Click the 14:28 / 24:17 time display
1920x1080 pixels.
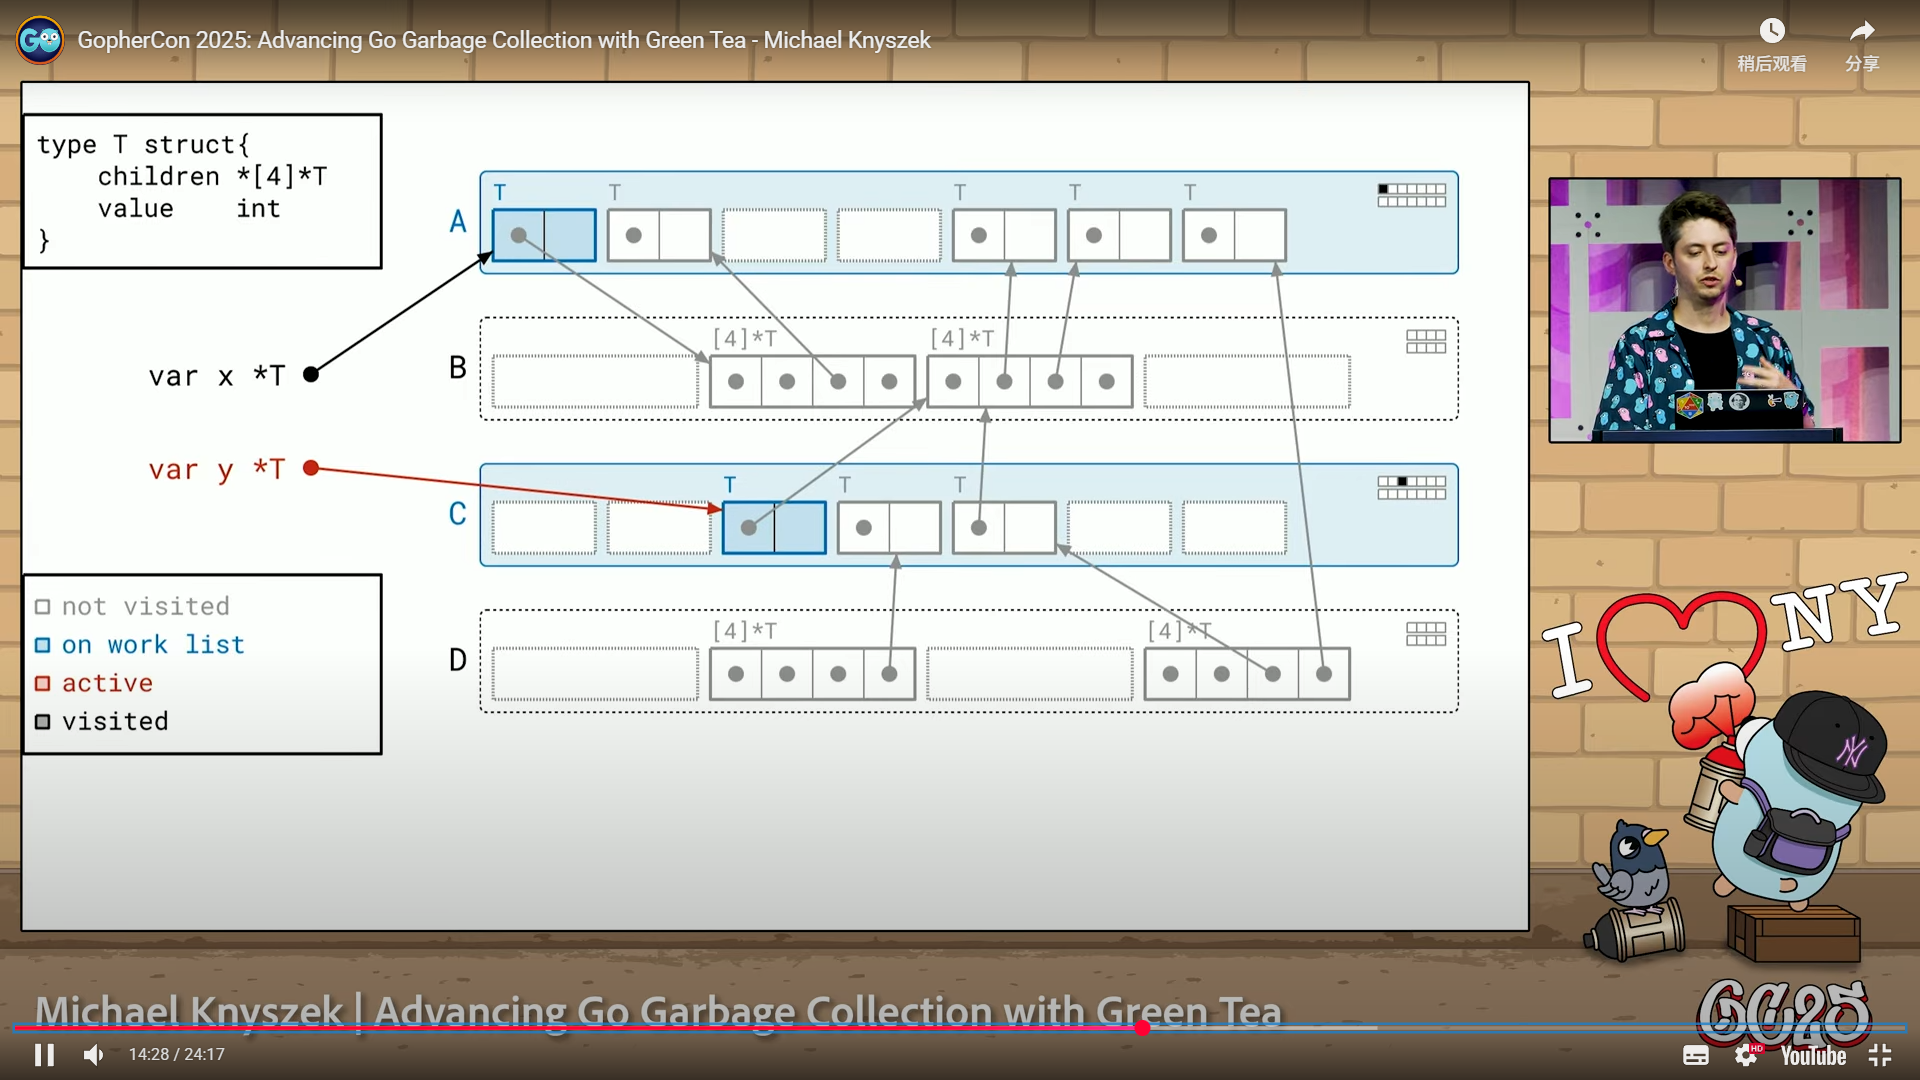tap(177, 1055)
